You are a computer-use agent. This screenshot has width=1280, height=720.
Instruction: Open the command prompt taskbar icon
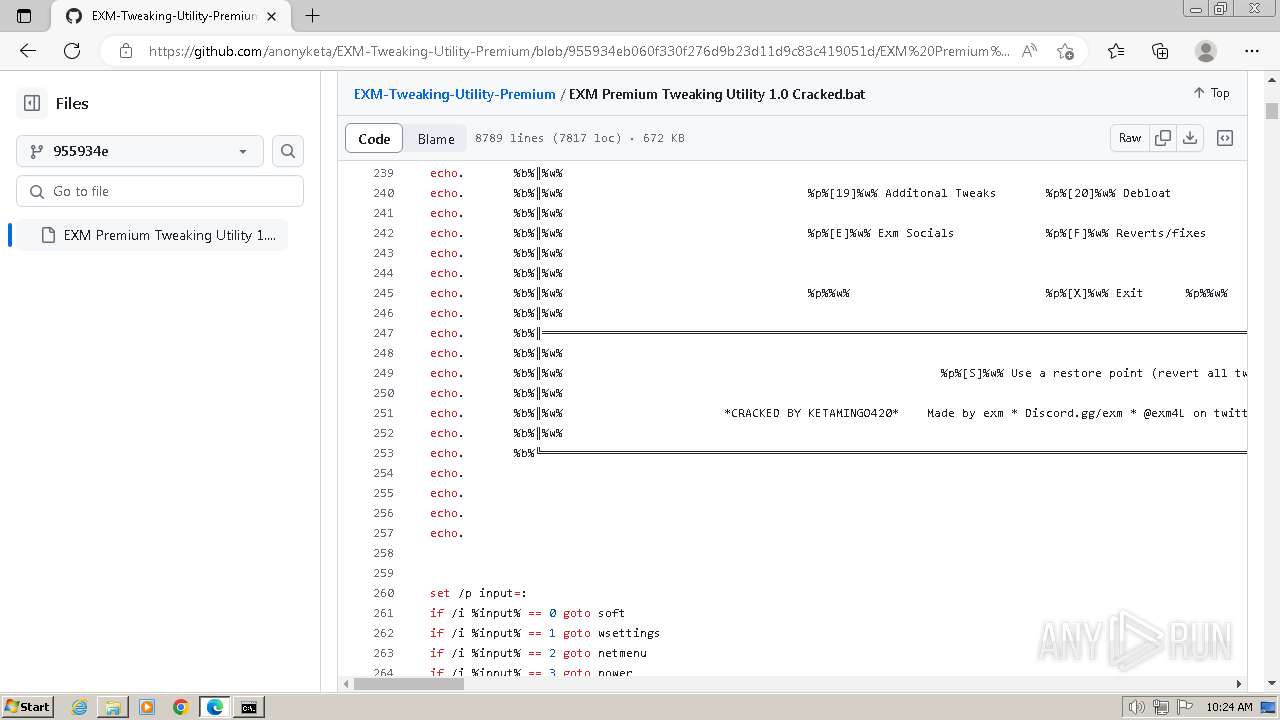click(x=248, y=707)
